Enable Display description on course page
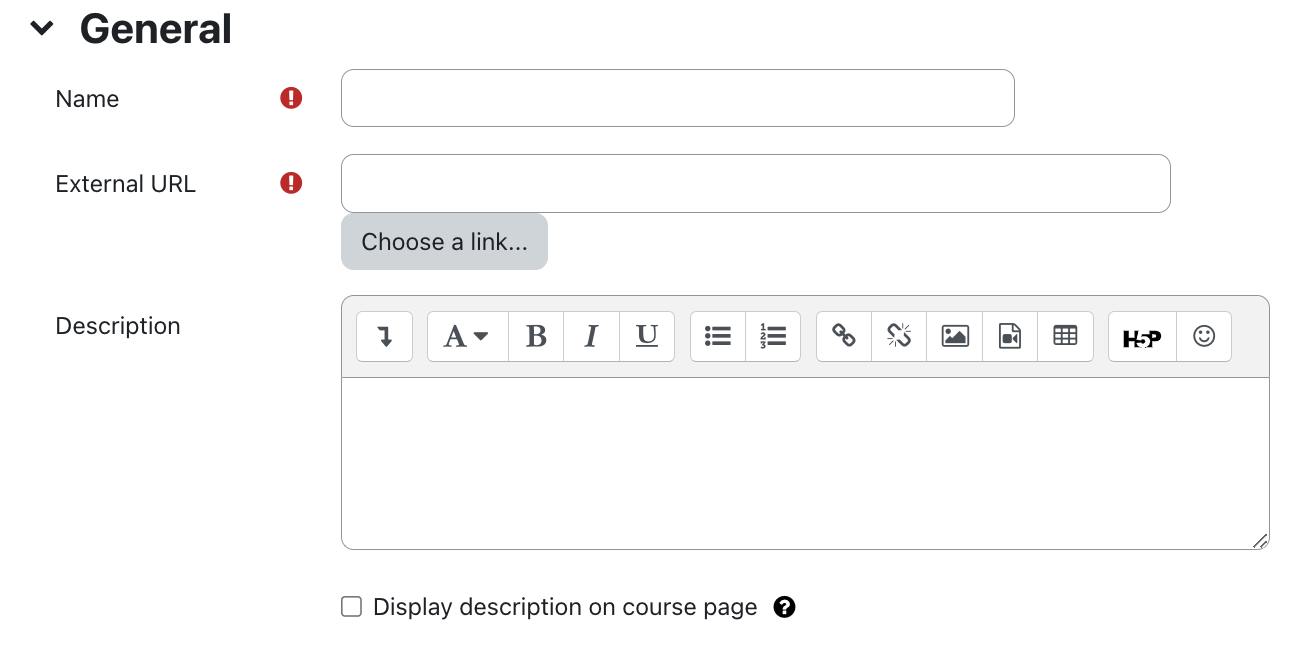 coord(351,606)
